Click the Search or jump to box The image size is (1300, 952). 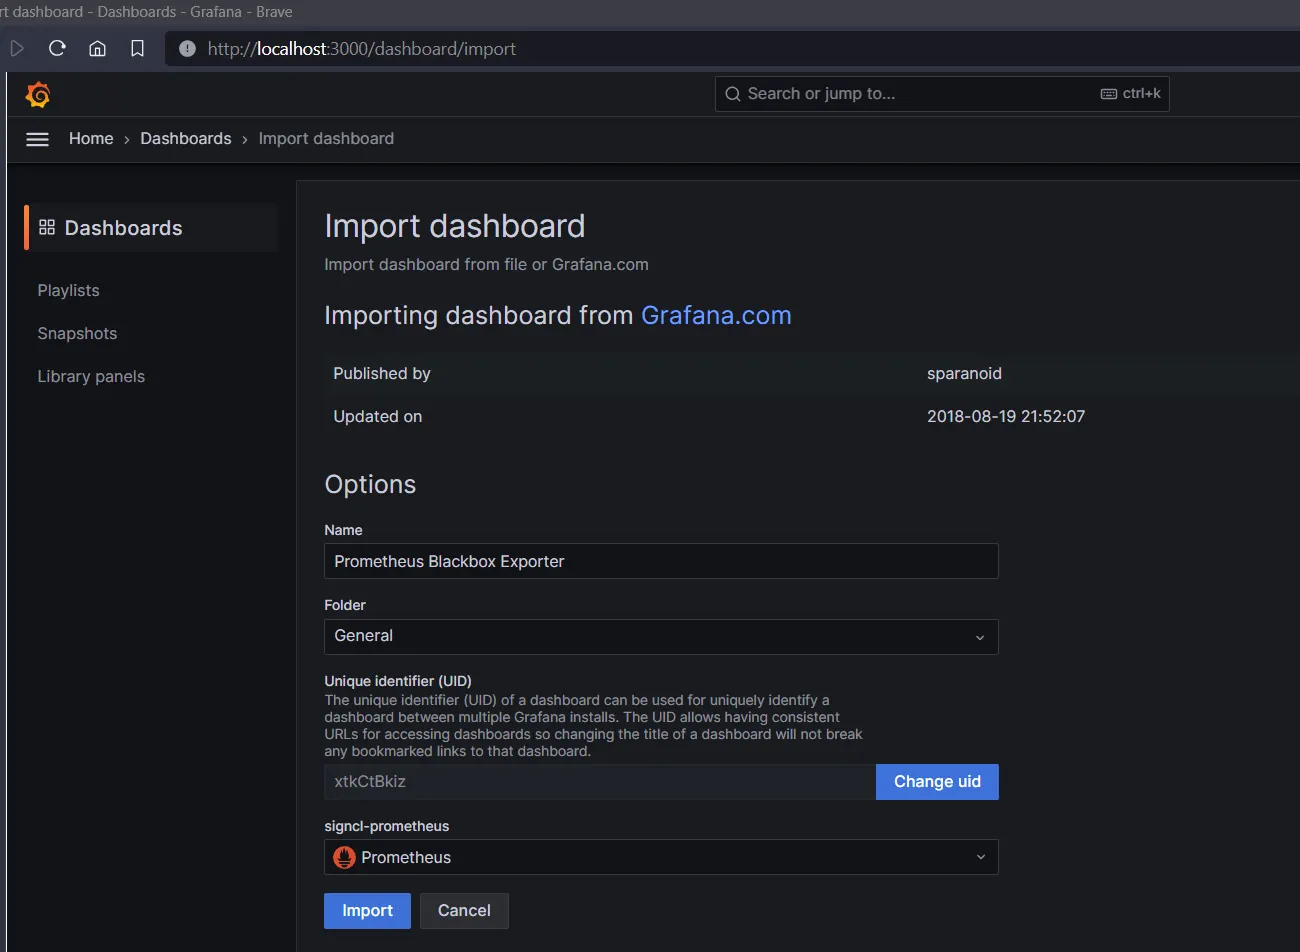[x=942, y=94]
